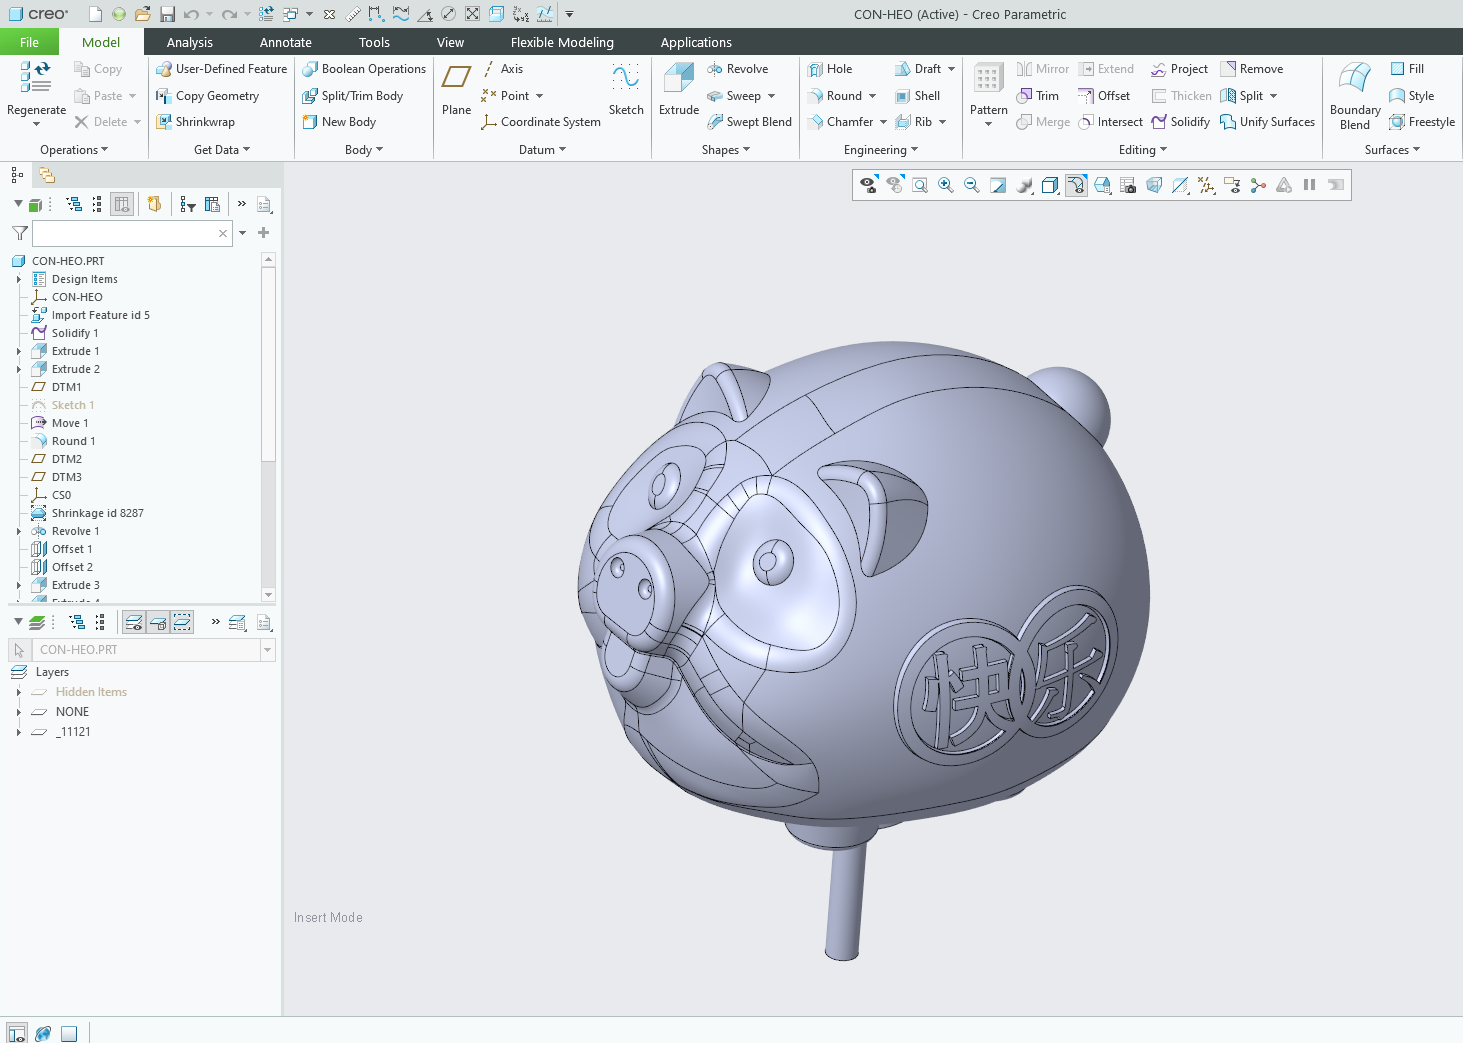1463x1043 pixels.
Task: Click the Zoom In icon in graphics toolbar
Action: (x=945, y=185)
